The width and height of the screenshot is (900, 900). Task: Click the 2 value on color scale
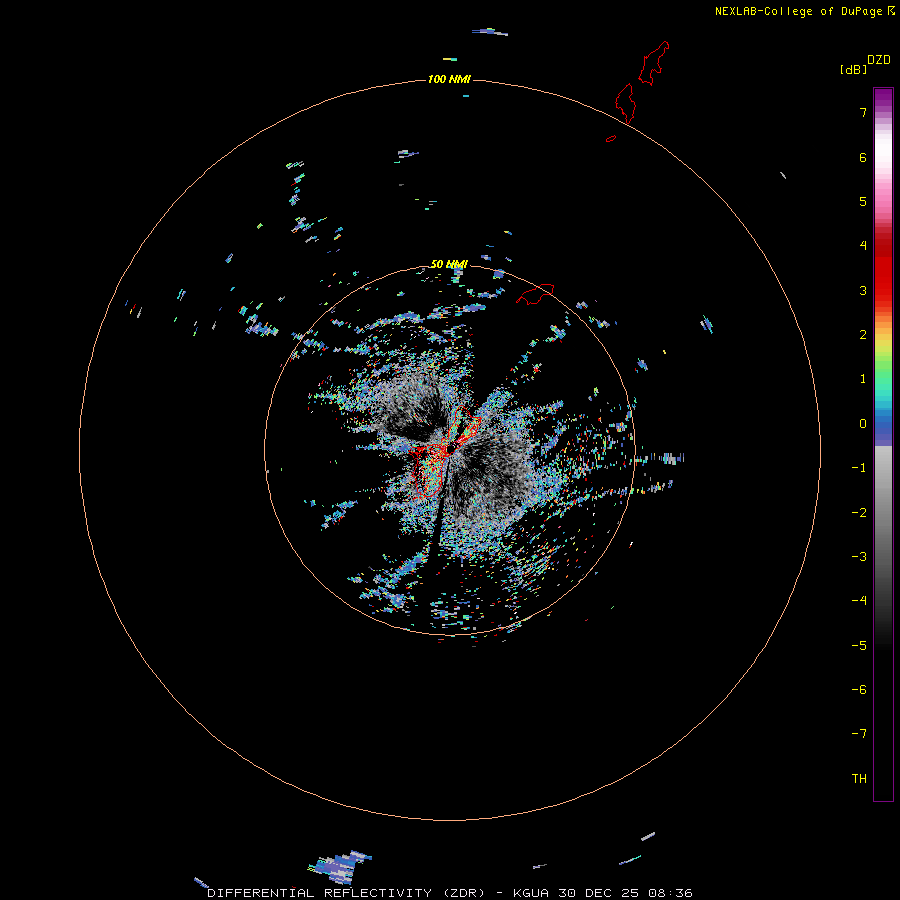[x=863, y=335]
